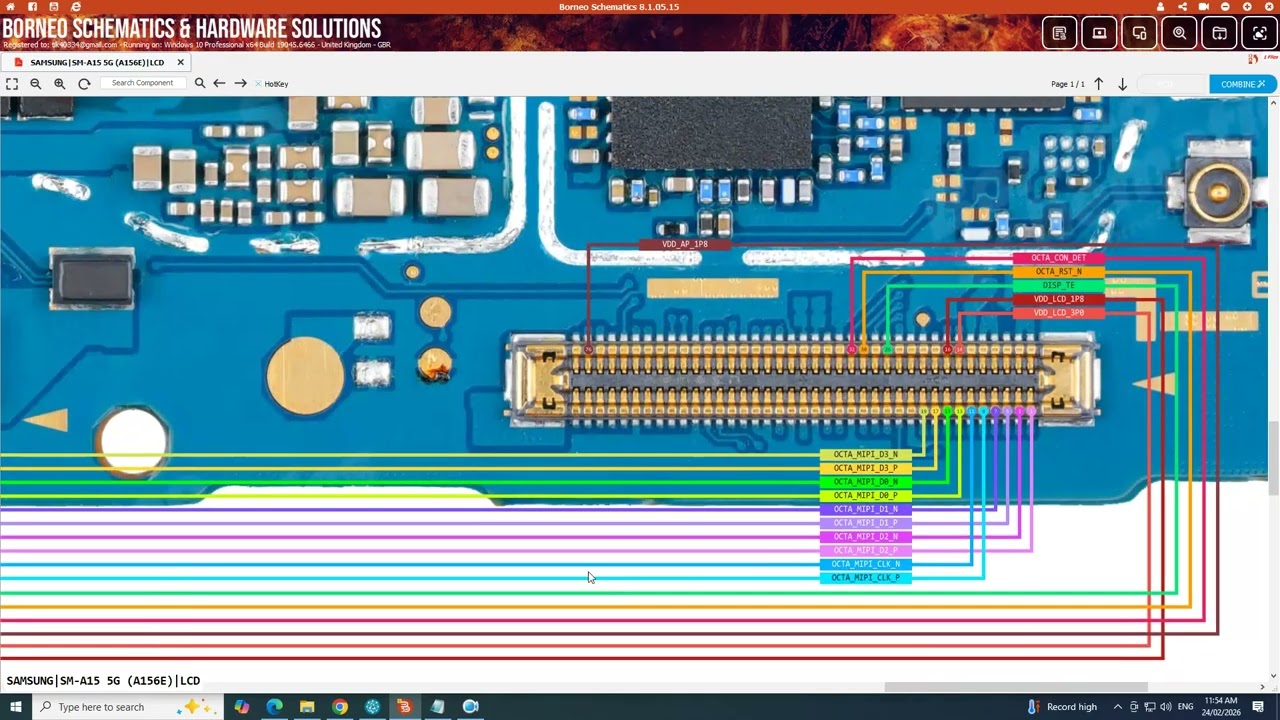Open the screen capture tool at top right
The image size is (1280, 720).
[1257, 33]
